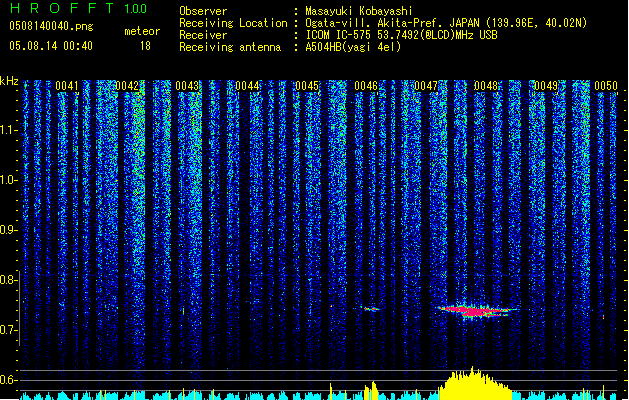The image size is (629, 400).
Task: Click the large magenta meteor echo
Action: pos(476,311)
